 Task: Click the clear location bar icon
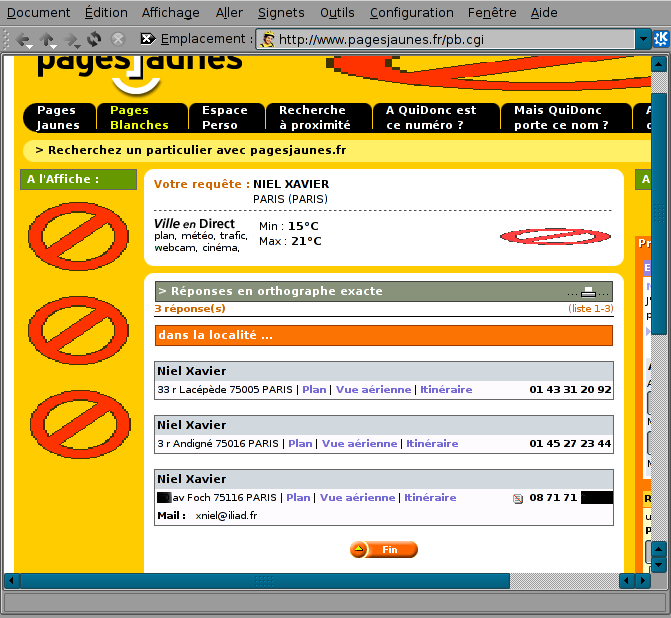tap(147, 39)
